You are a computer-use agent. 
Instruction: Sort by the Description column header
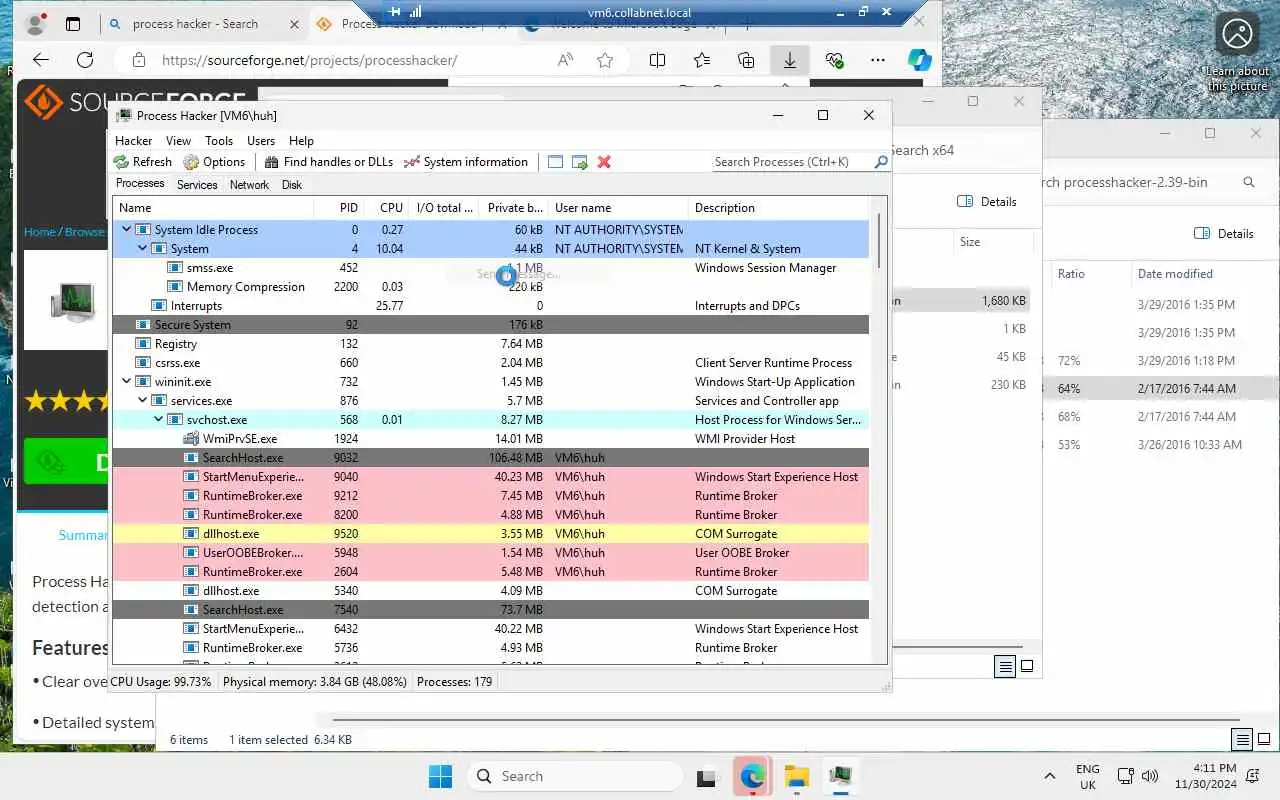780,208
